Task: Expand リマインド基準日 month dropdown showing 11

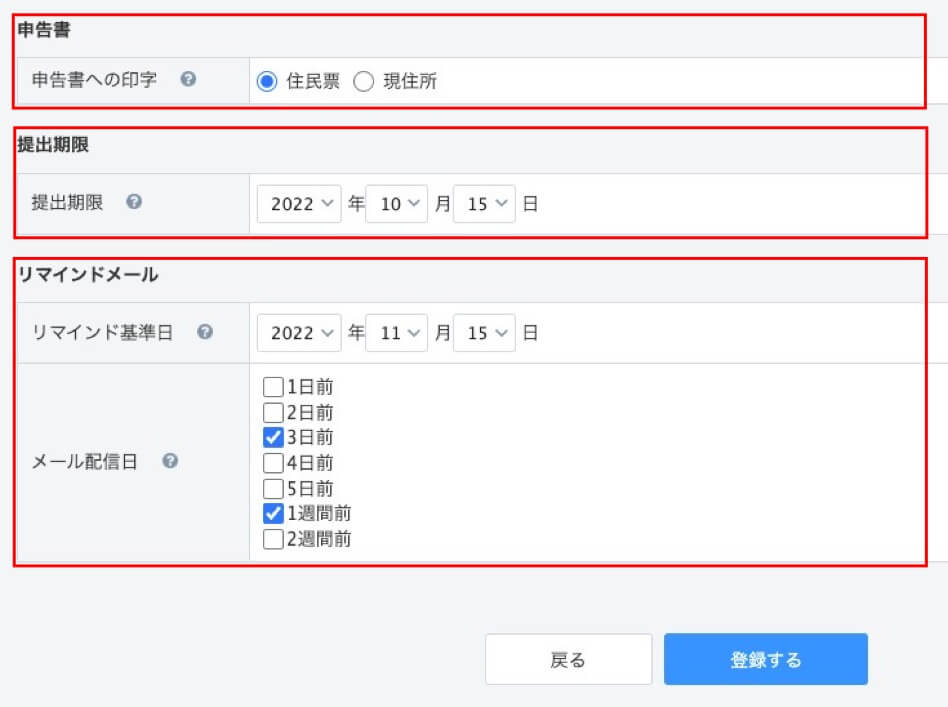Action: [397, 333]
